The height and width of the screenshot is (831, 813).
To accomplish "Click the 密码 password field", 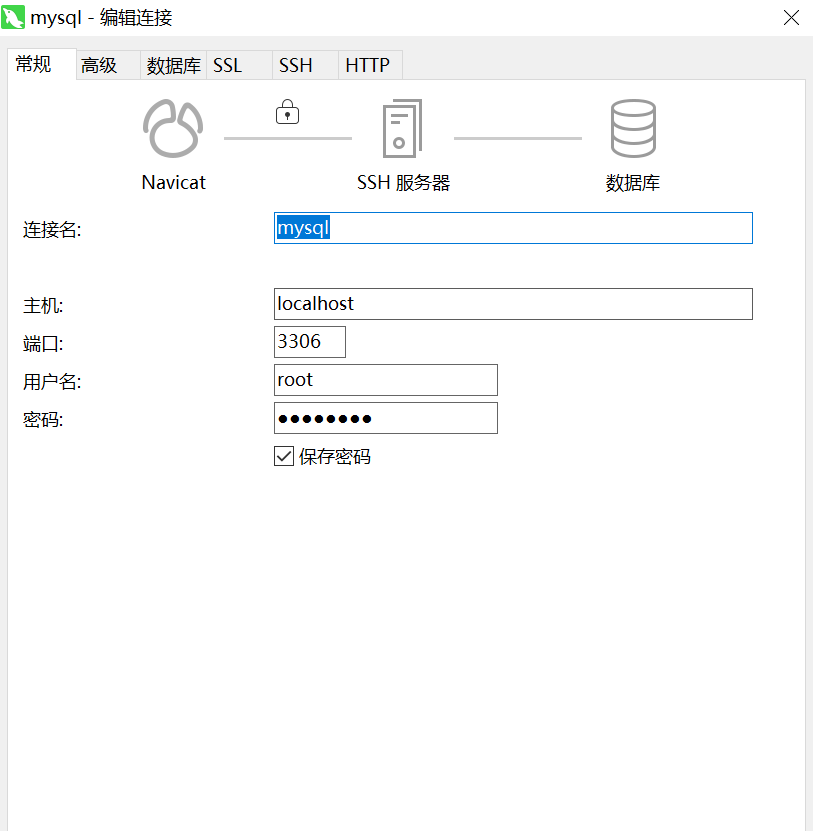I will click(386, 418).
